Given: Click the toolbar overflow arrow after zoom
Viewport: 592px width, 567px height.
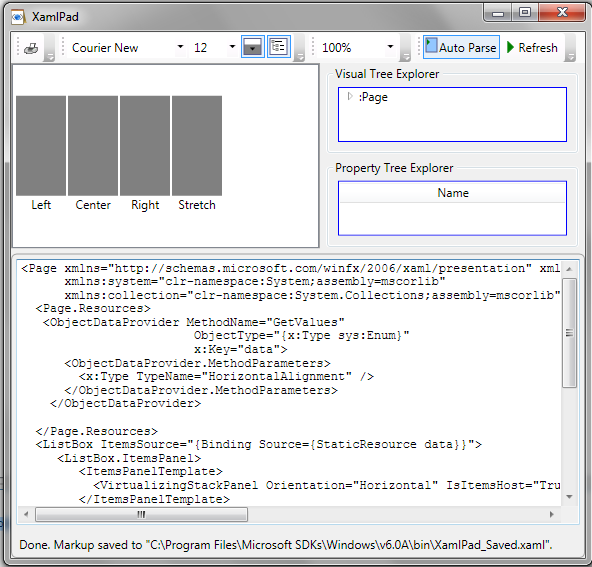Looking at the screenshot, I should click(x=405, y=48).
